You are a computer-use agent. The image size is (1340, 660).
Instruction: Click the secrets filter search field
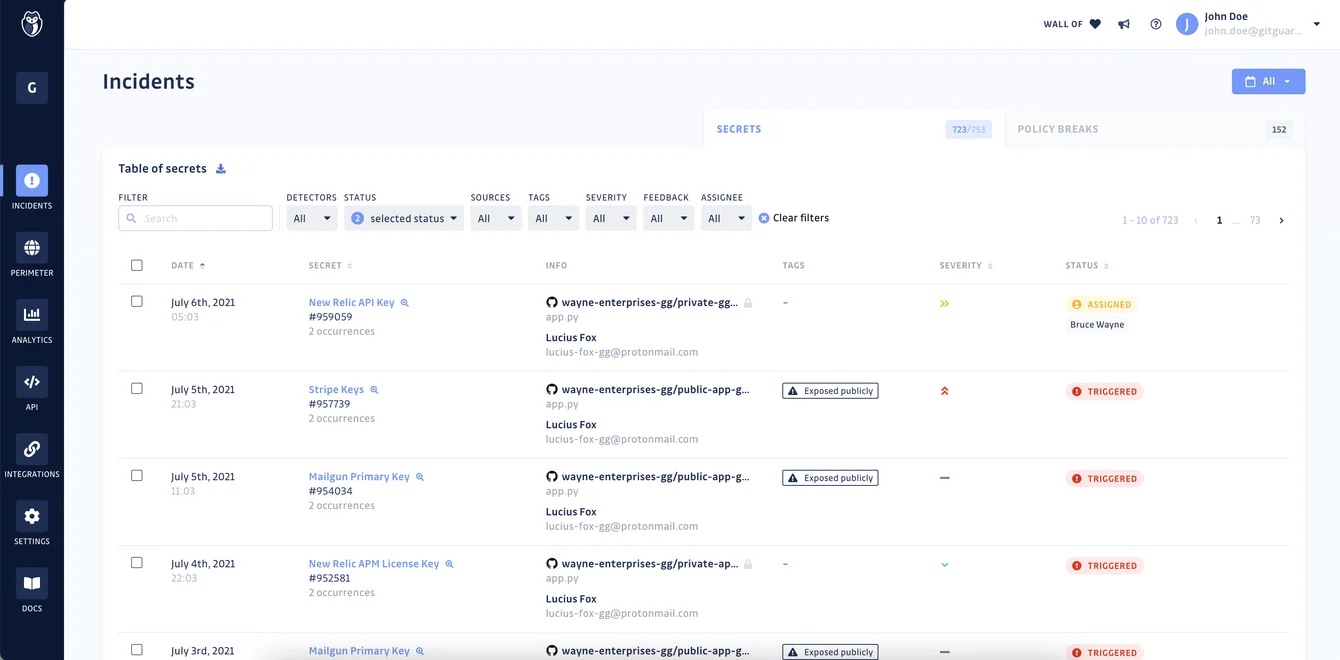coord(195,218)
